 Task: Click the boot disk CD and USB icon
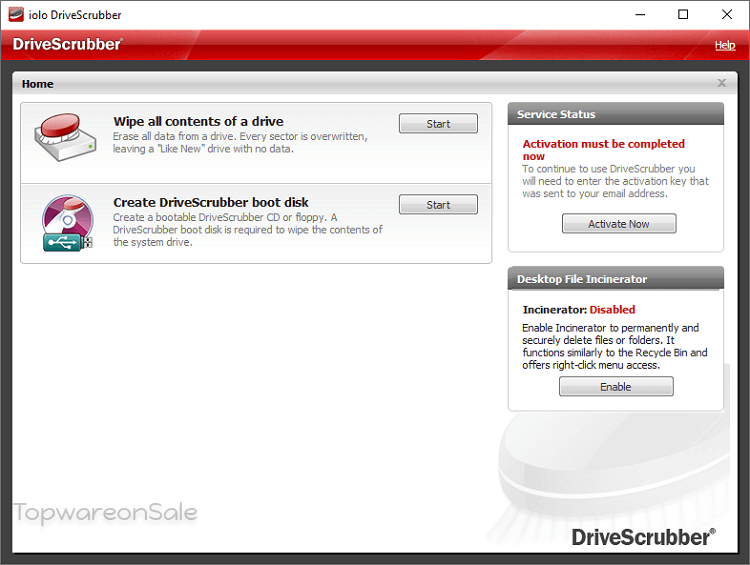(67, 223)
